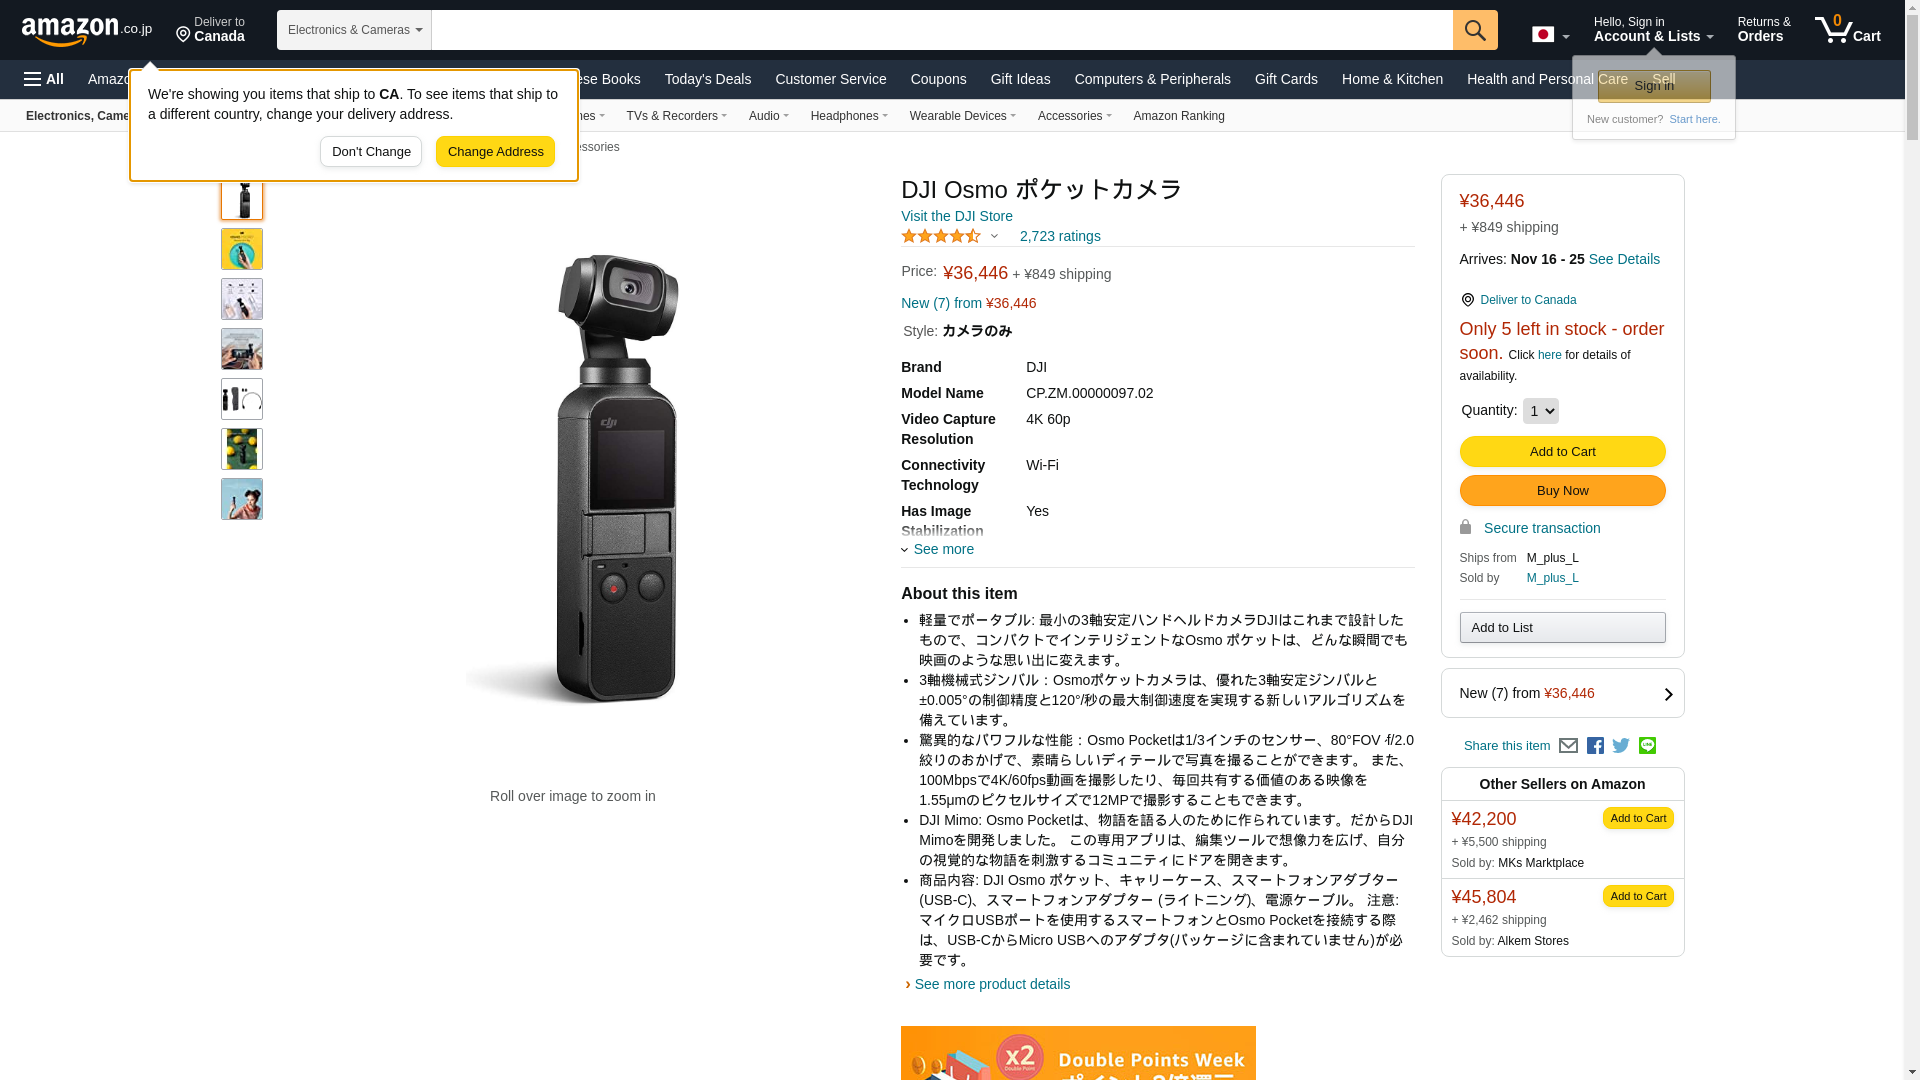Open the Headphones submenu
Image resolution: width=1920 pixels, height=1080 pixels.
[x=849, y=116]
